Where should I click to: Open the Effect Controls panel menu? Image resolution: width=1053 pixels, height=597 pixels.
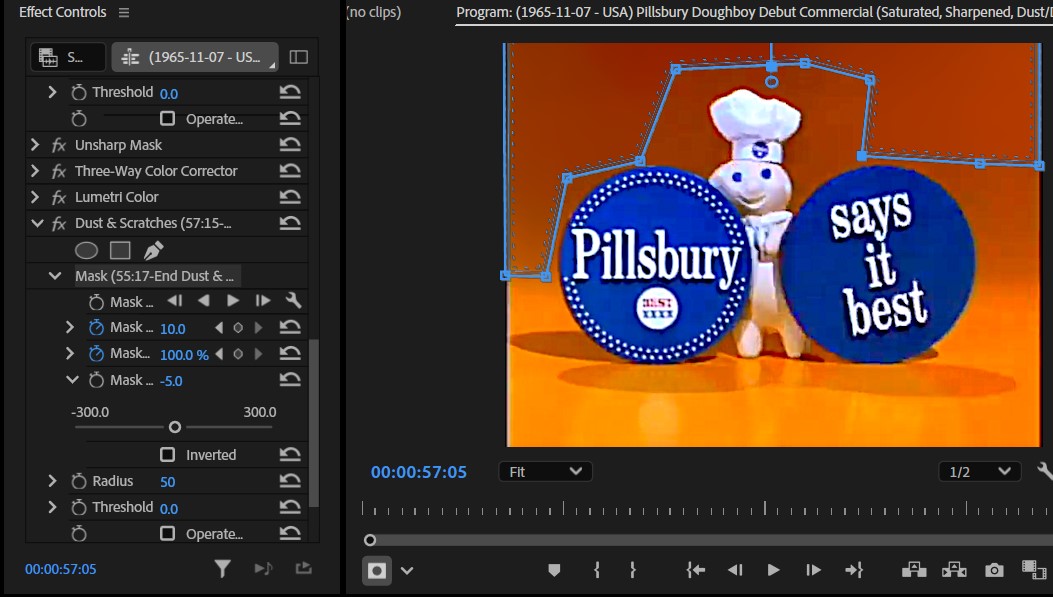pyautogui.click(x=124, y=12)
